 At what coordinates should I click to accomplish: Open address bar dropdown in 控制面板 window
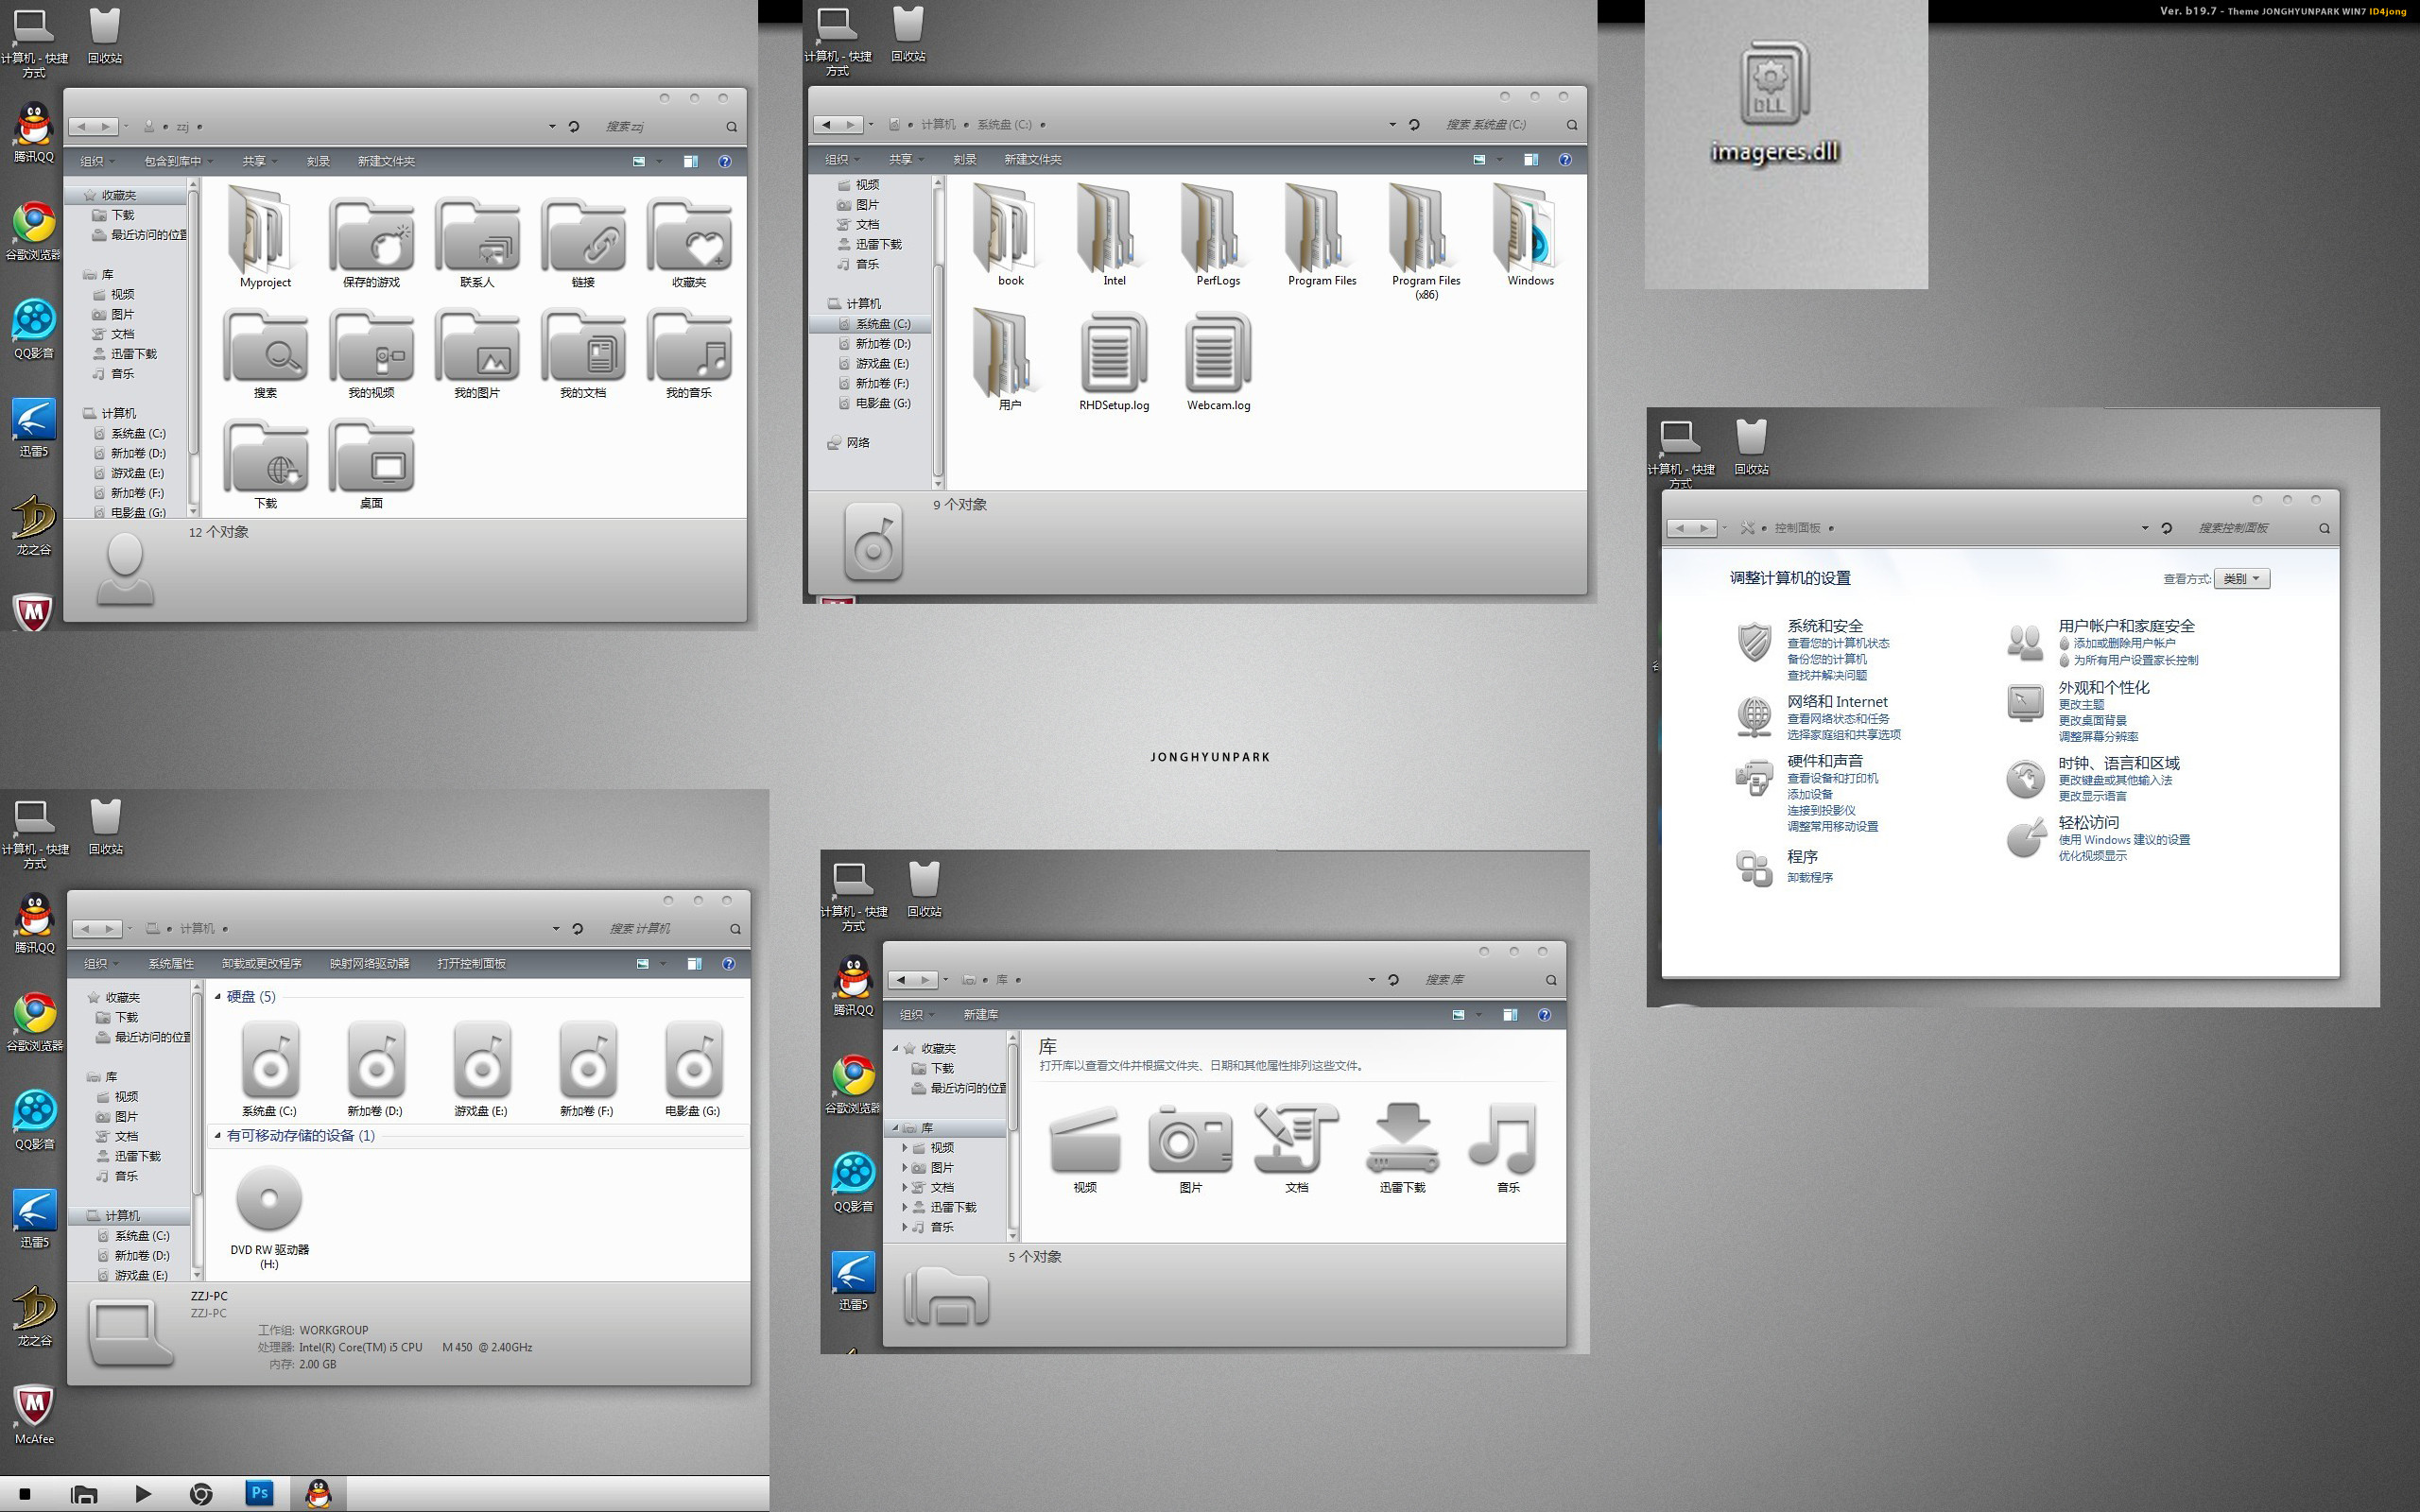coord(2144,528)
